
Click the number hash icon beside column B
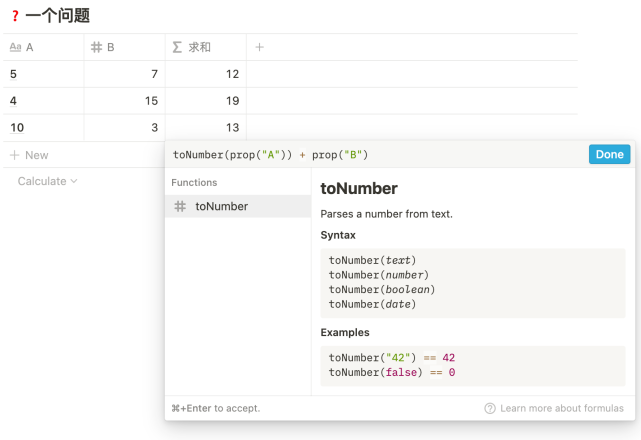[96, 47]
